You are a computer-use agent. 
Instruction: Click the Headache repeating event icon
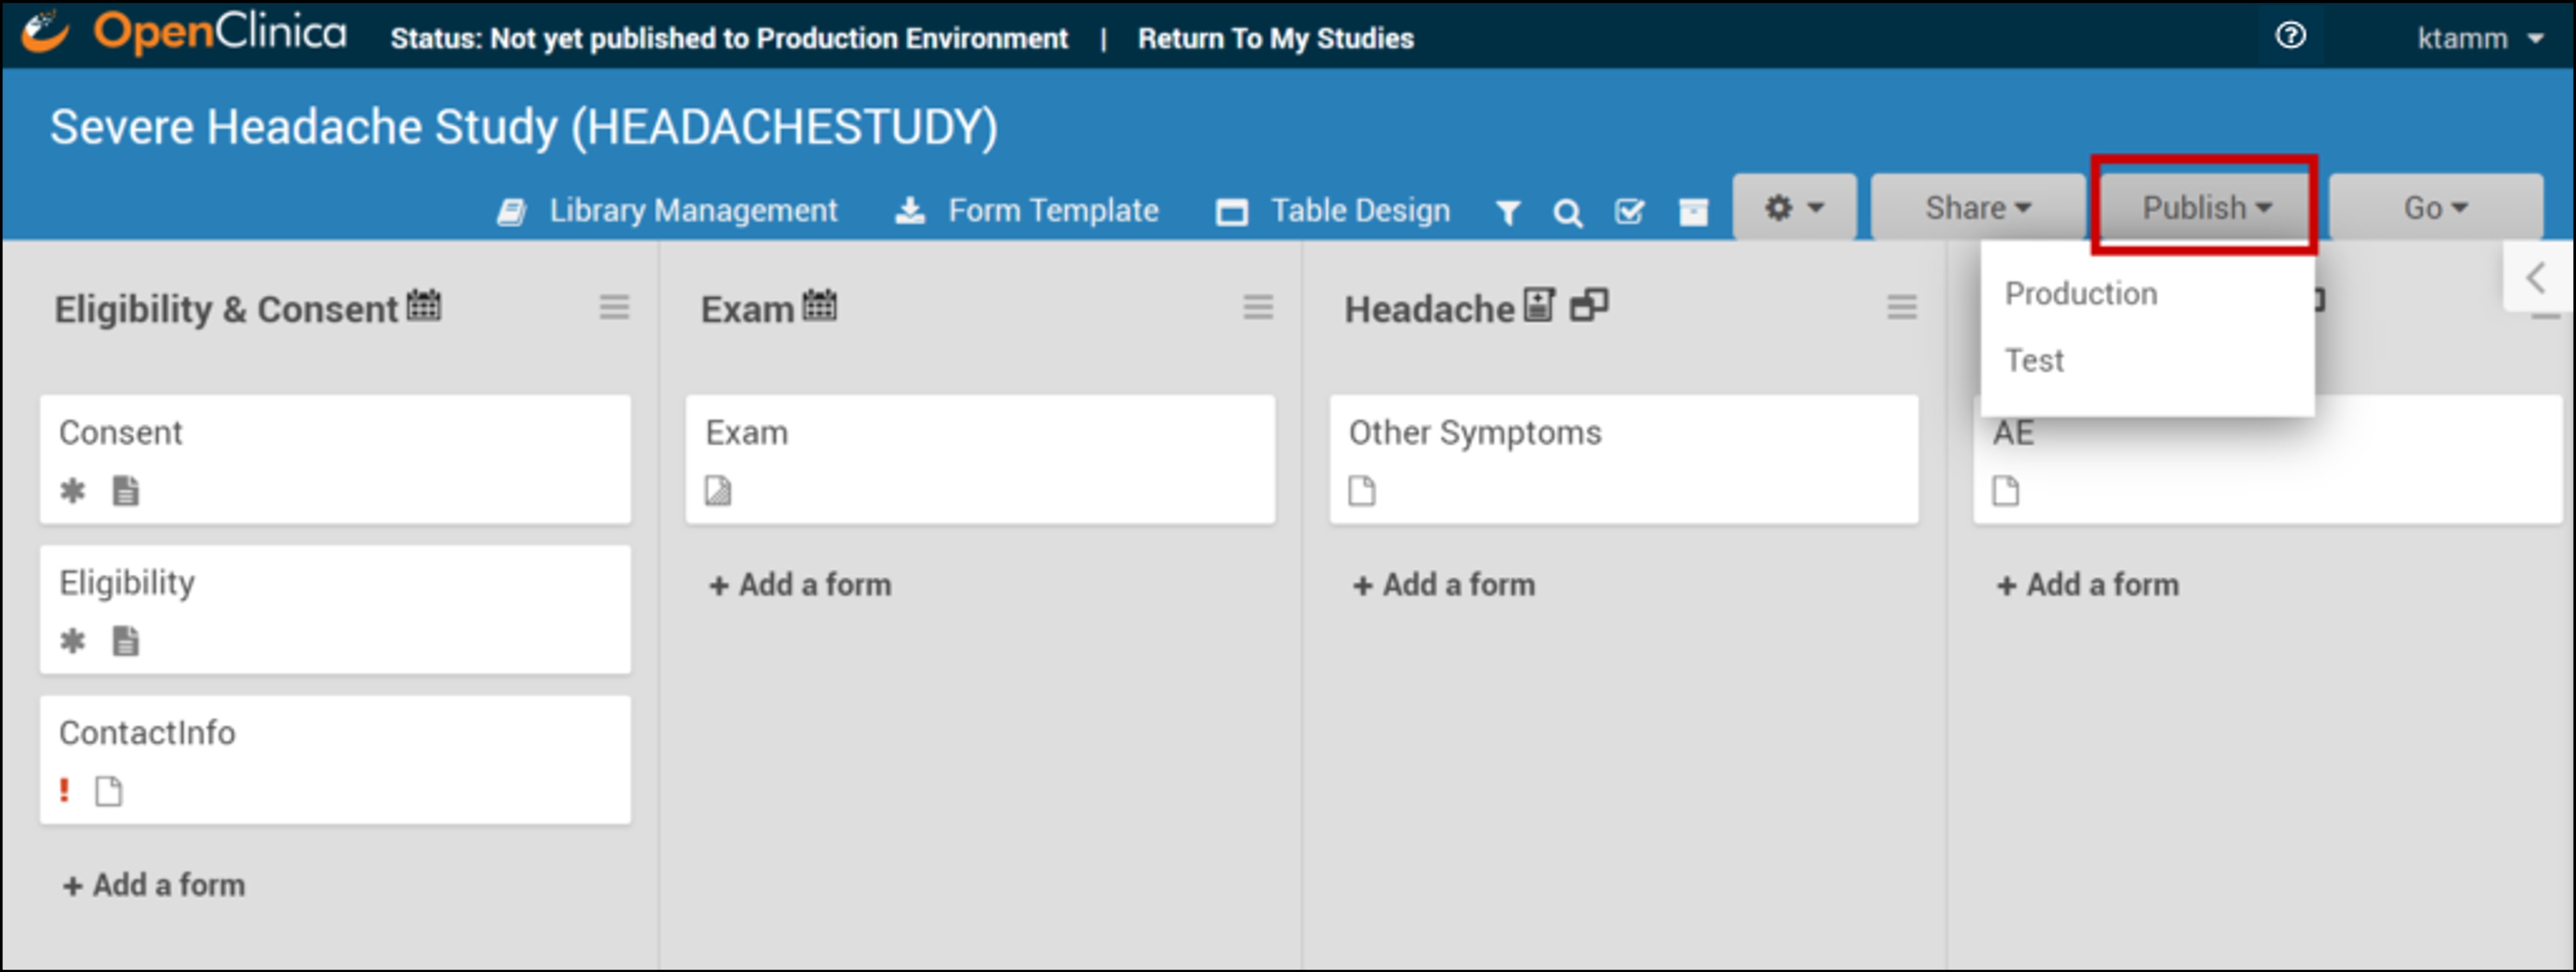[x=1588, y=305]
